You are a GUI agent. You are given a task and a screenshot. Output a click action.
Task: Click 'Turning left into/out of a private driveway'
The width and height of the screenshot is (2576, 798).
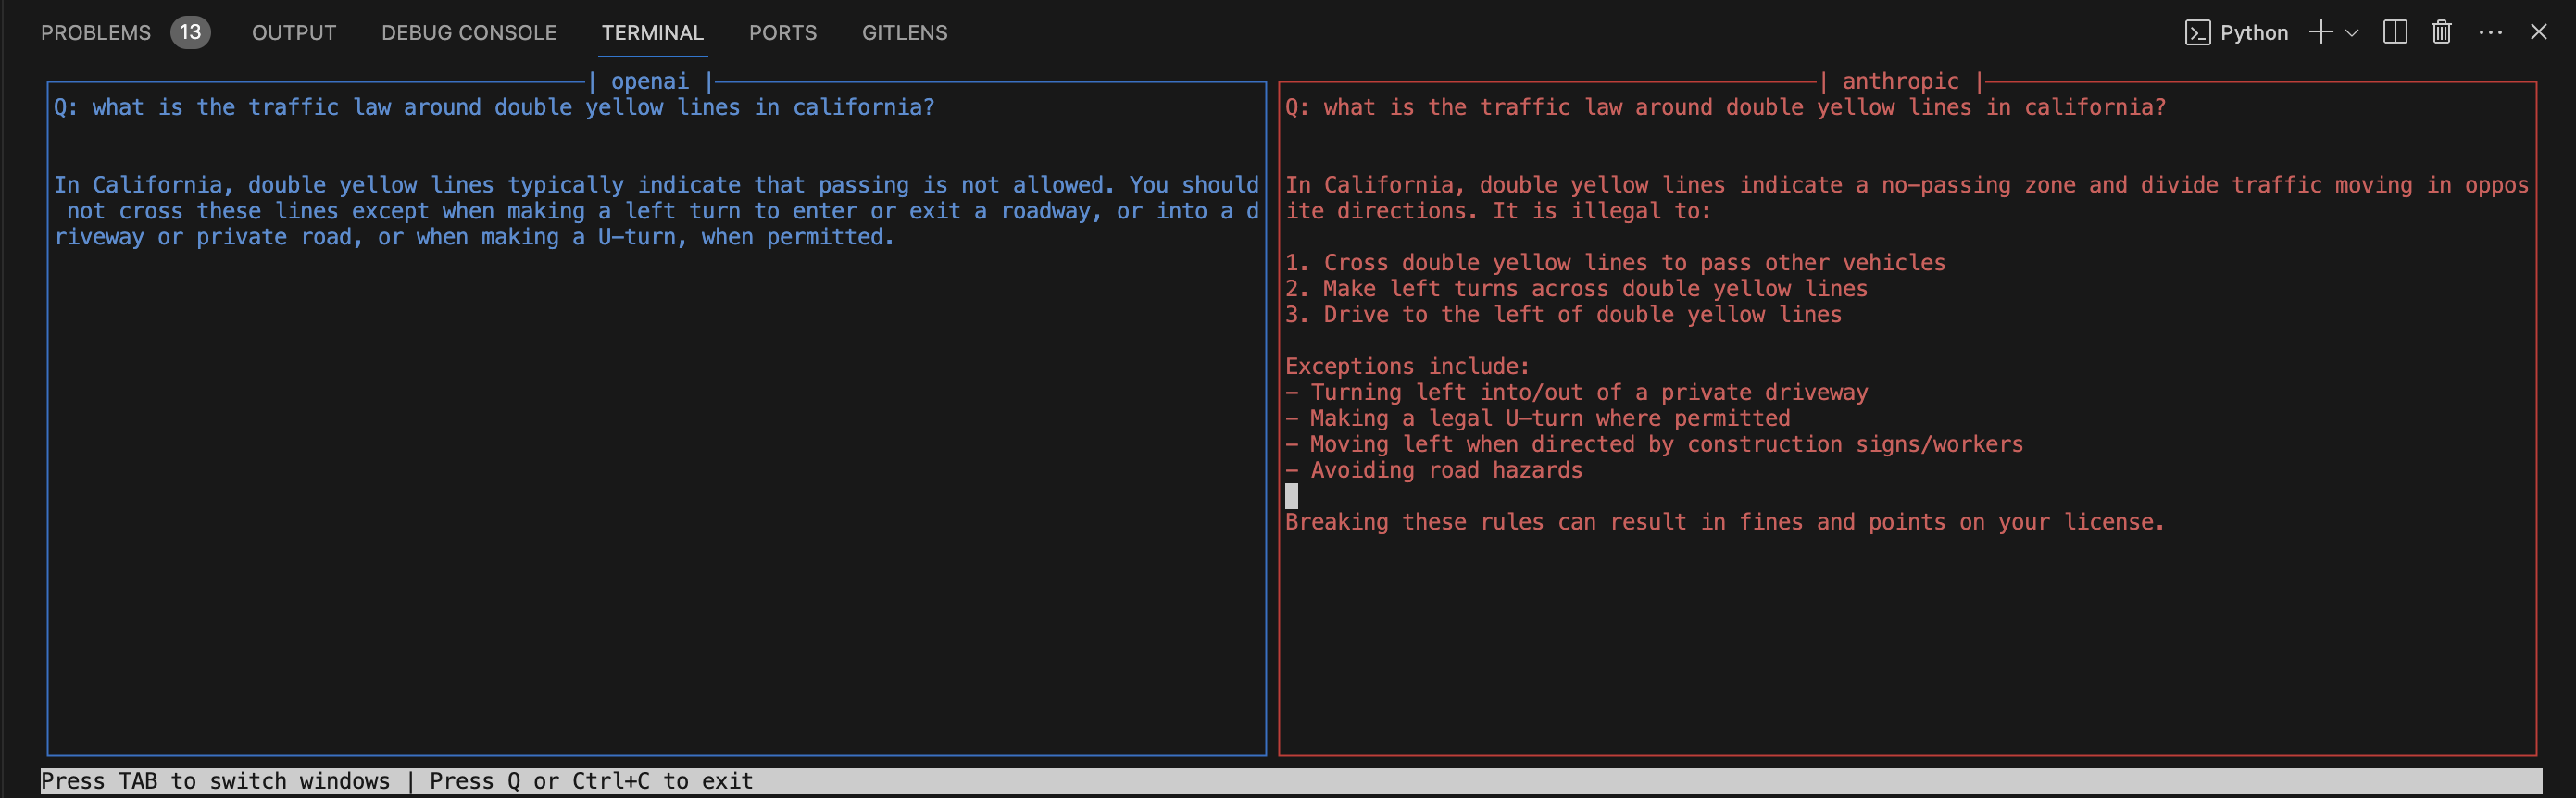[x=1589, y=392]
